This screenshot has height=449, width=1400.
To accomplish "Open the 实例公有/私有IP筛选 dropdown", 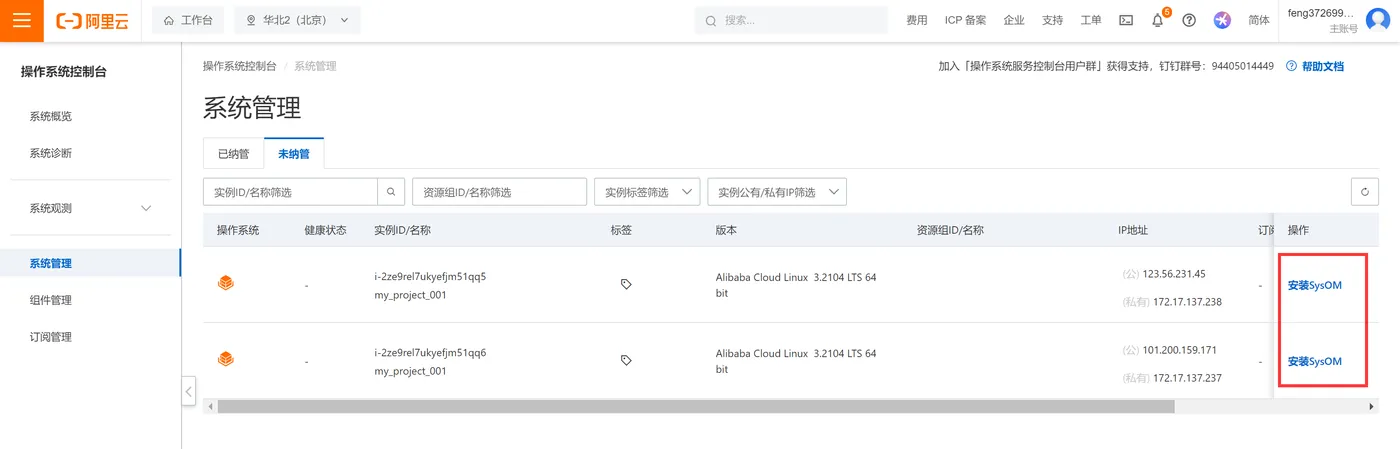I will 776,192.
